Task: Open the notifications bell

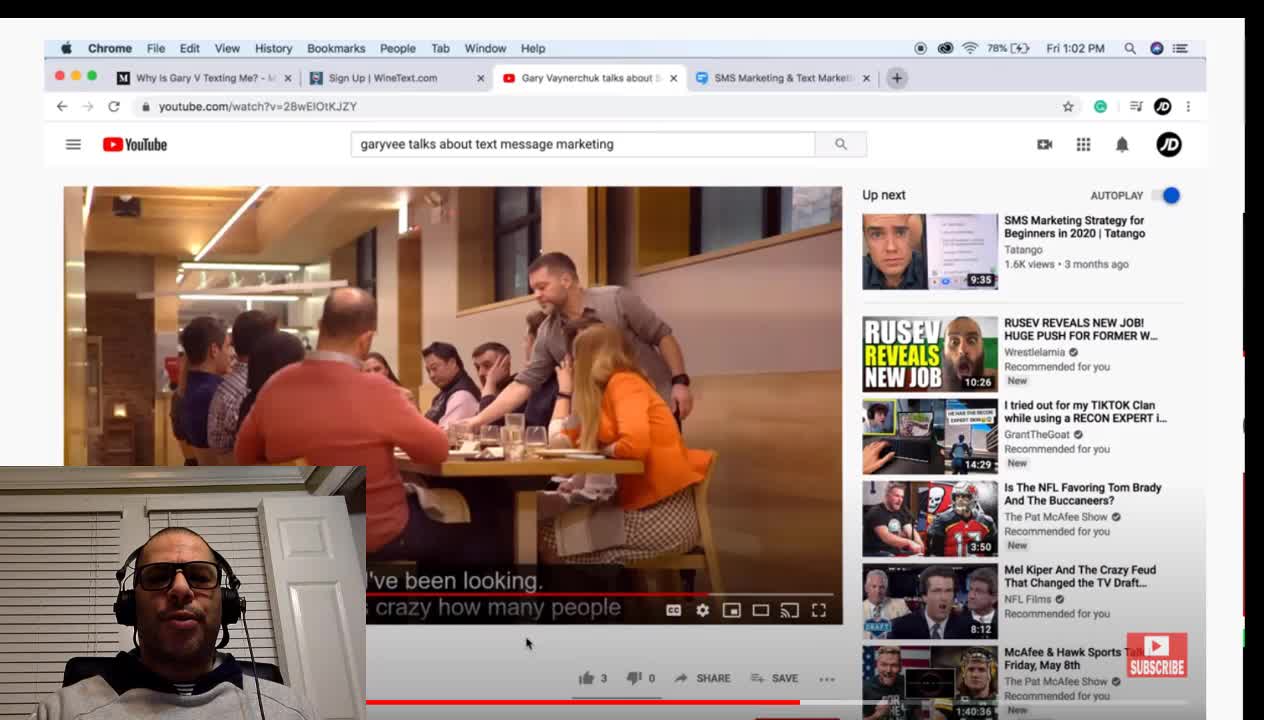Action: pyautogui.click(x=1122, y=144)
